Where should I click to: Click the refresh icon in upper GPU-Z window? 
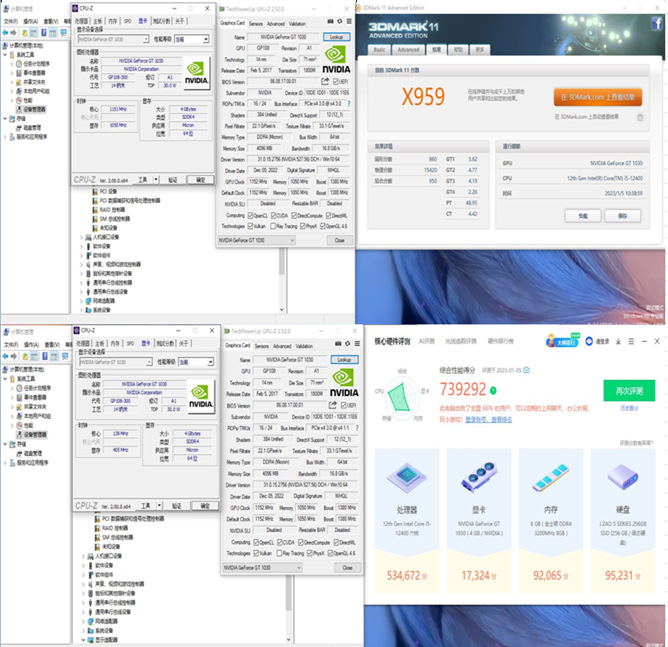[340, 21]
